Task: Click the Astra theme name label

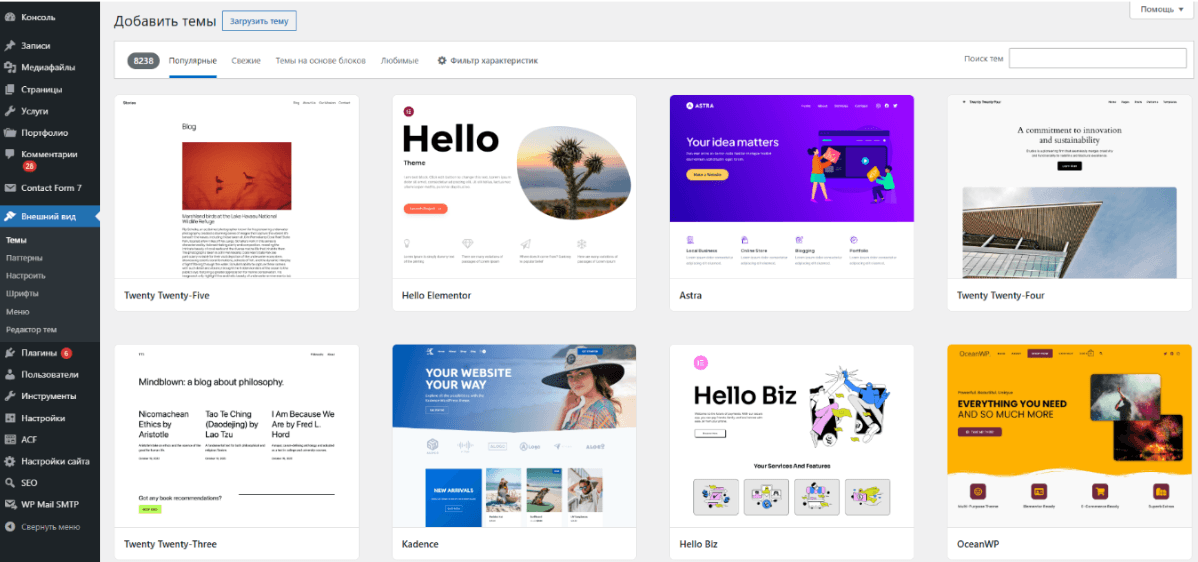Action: [x=691, y=295]
